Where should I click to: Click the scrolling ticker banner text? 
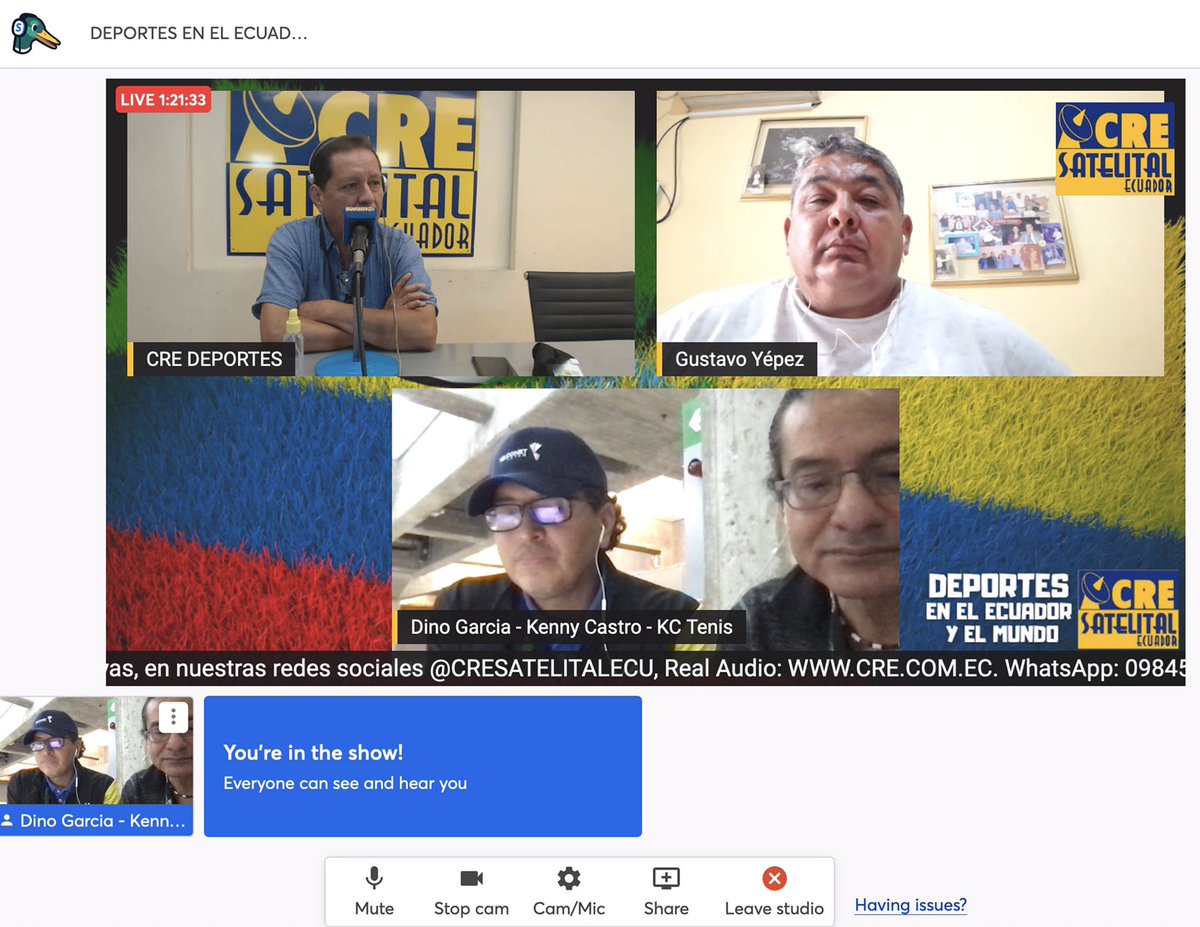[x=646, y=668]
